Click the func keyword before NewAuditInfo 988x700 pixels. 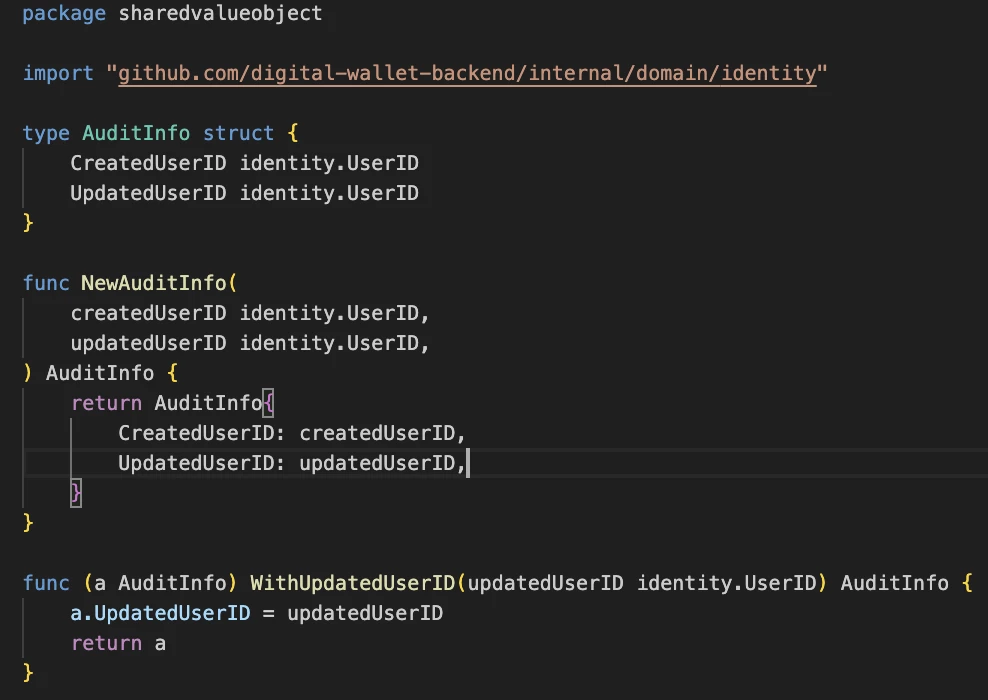point(45,282)
